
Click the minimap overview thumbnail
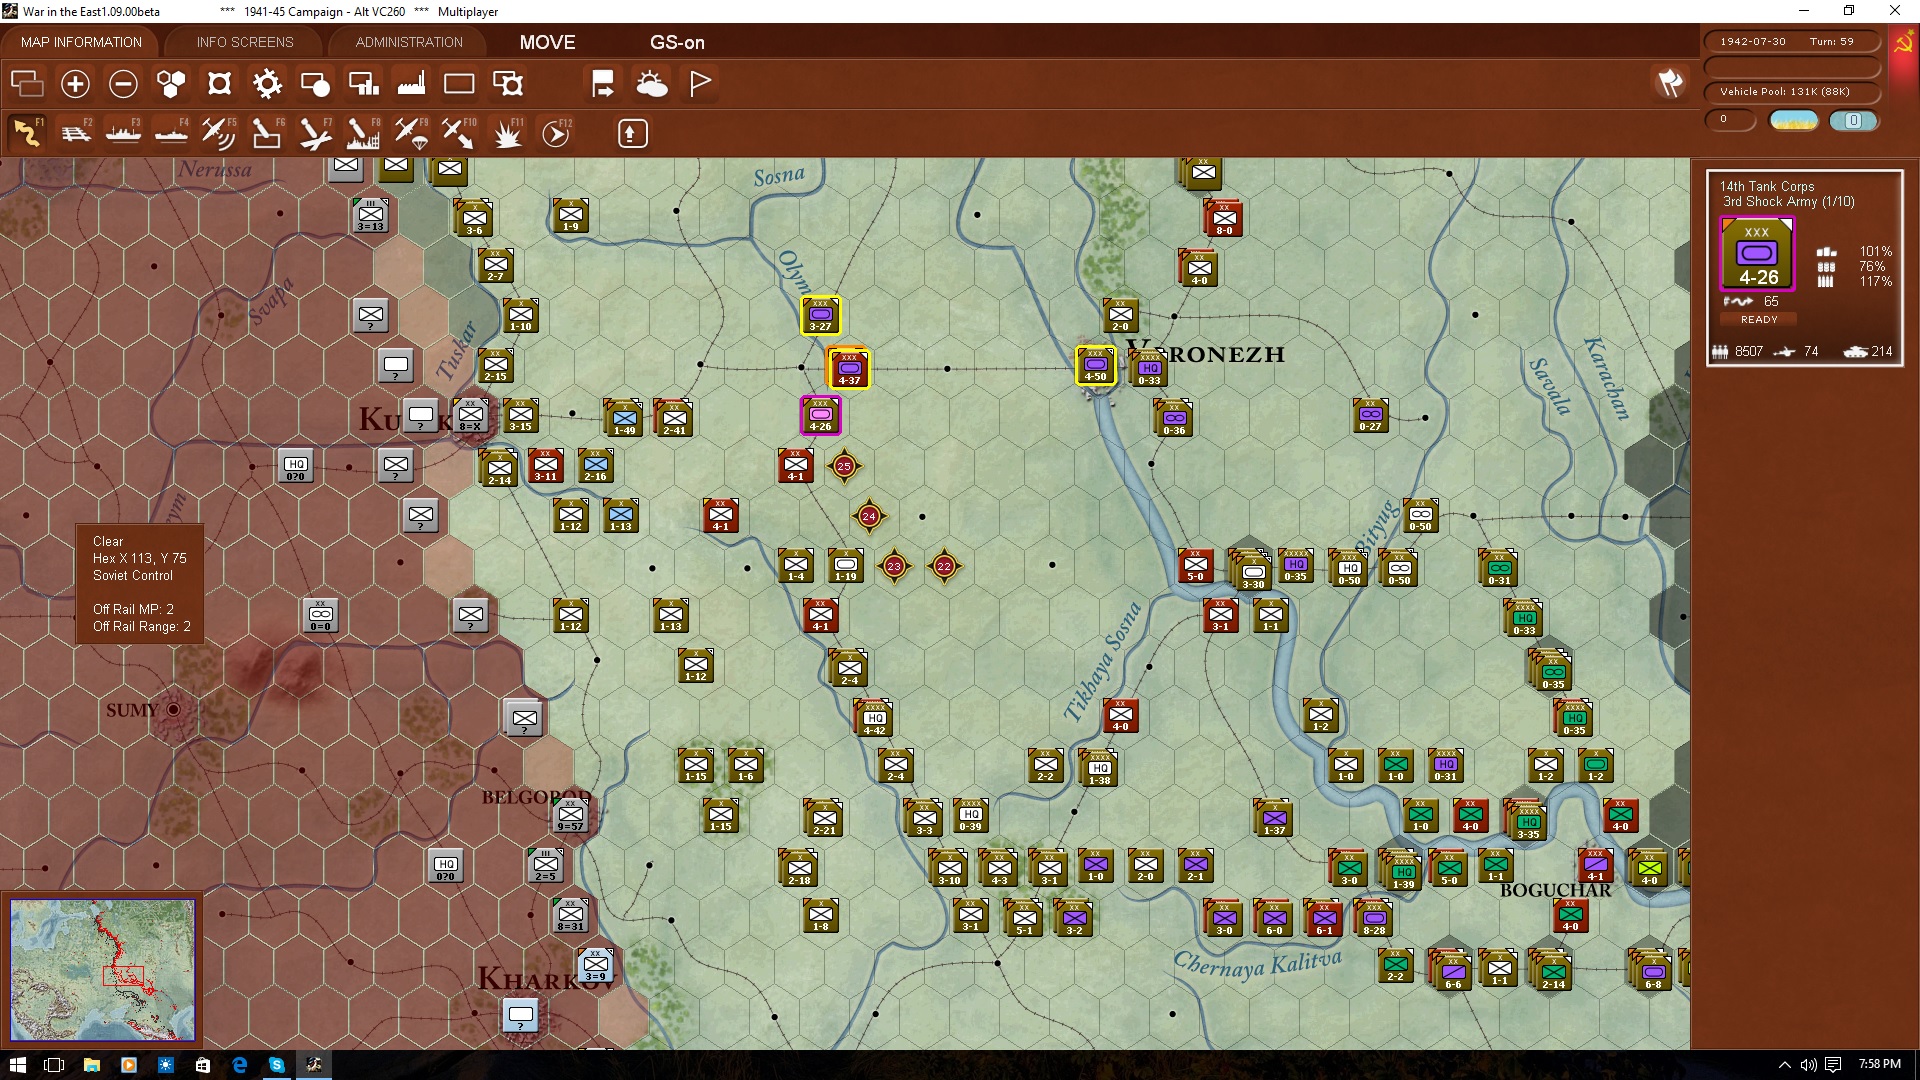102,970
